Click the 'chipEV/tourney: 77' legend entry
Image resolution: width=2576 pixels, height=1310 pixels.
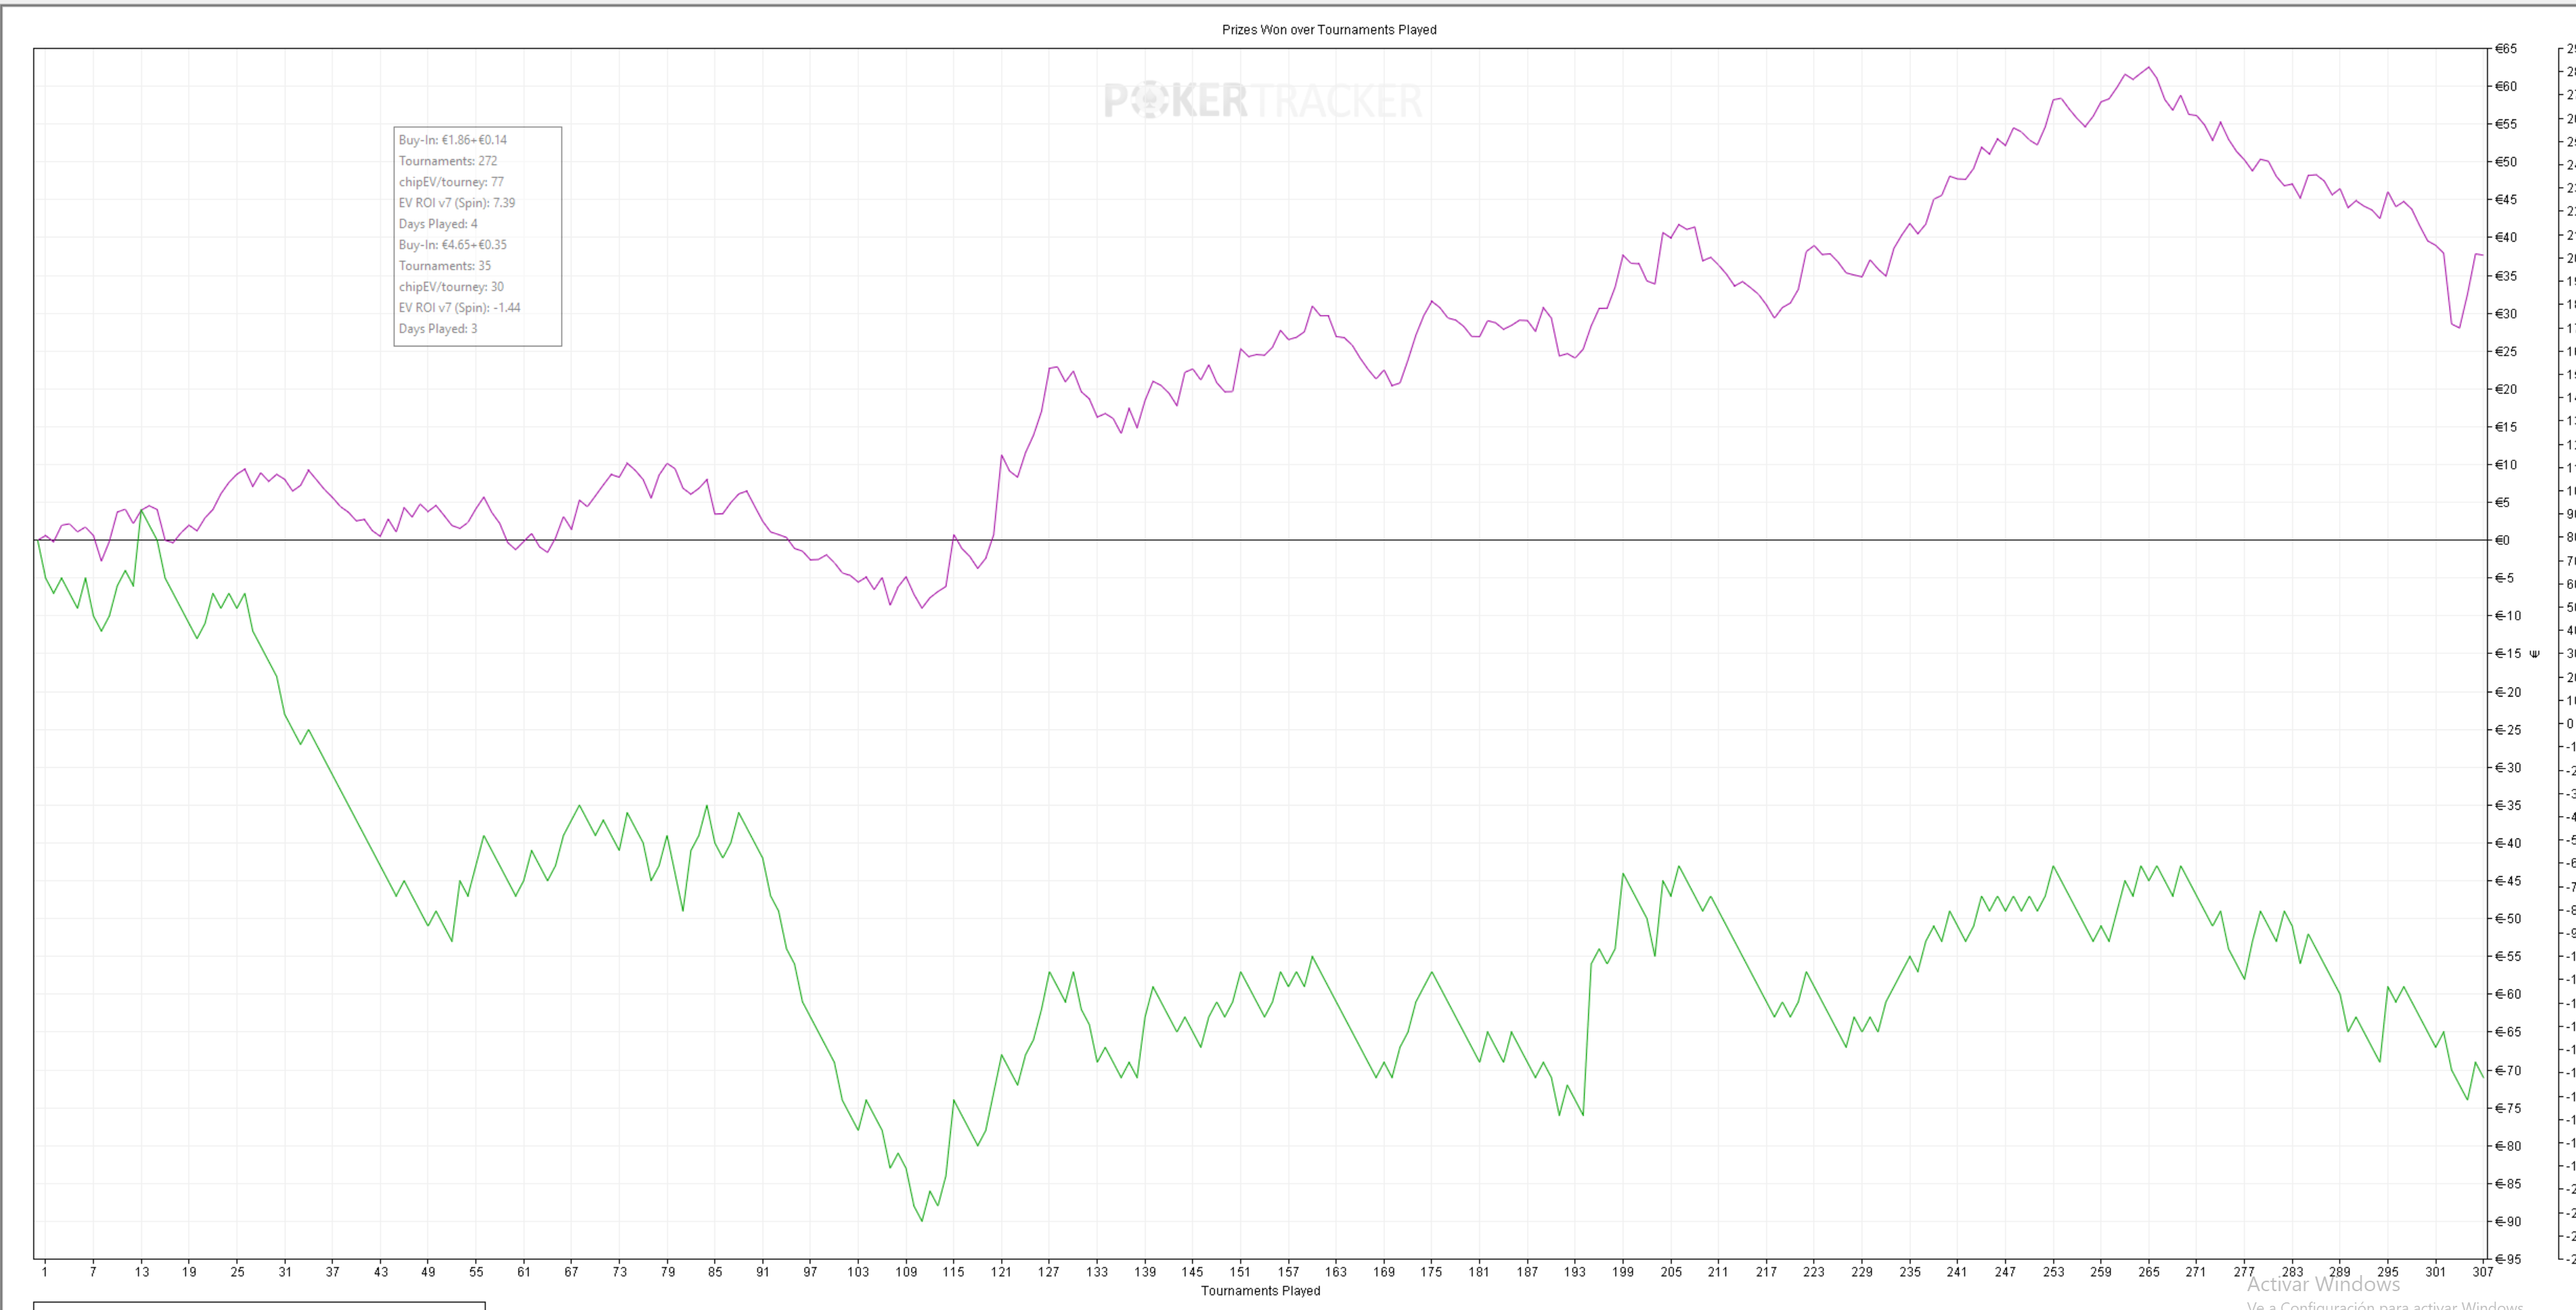click(450, 182)
